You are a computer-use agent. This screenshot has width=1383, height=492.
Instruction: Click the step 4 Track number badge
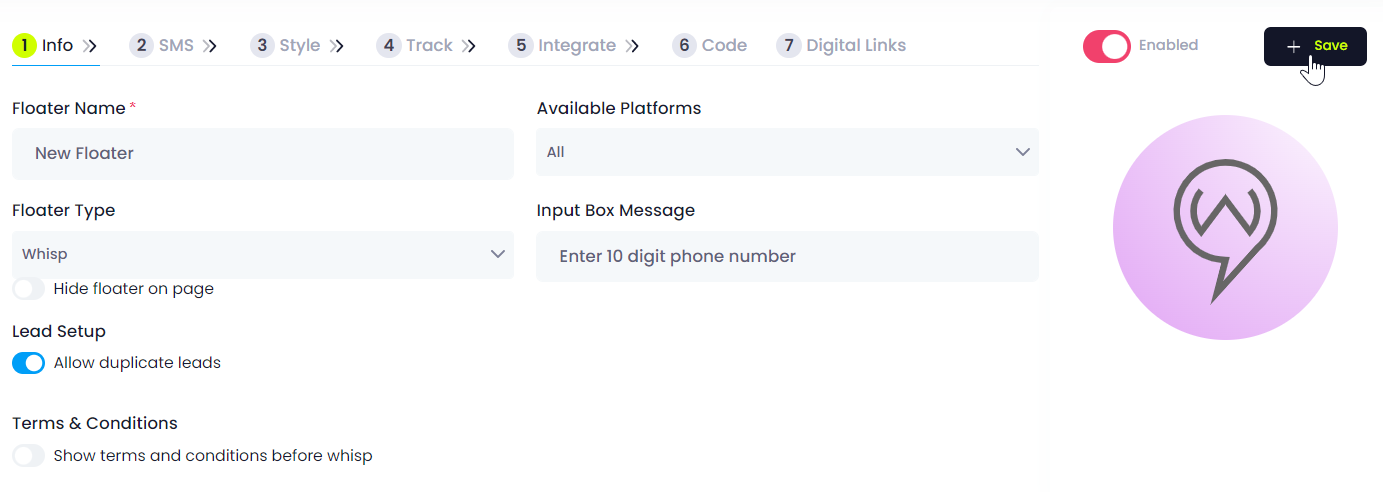[389, 45]
